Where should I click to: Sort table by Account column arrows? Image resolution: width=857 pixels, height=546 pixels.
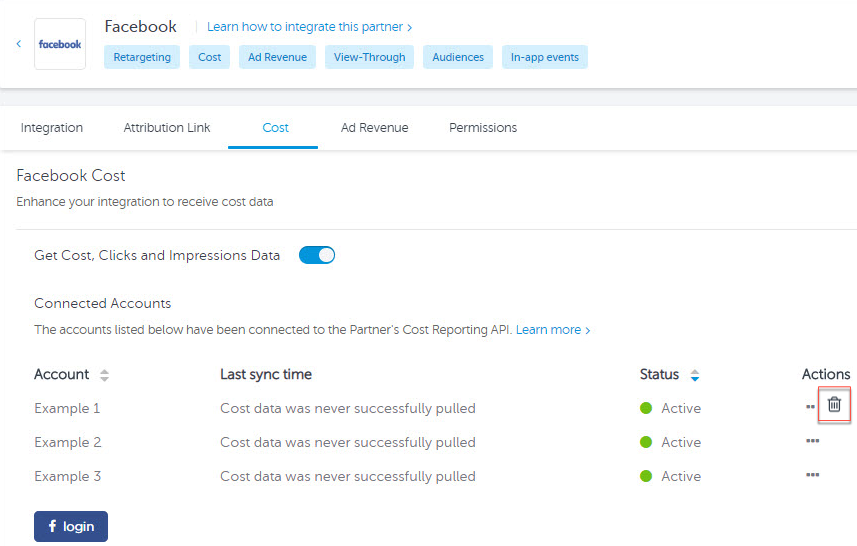coord(104,375)
